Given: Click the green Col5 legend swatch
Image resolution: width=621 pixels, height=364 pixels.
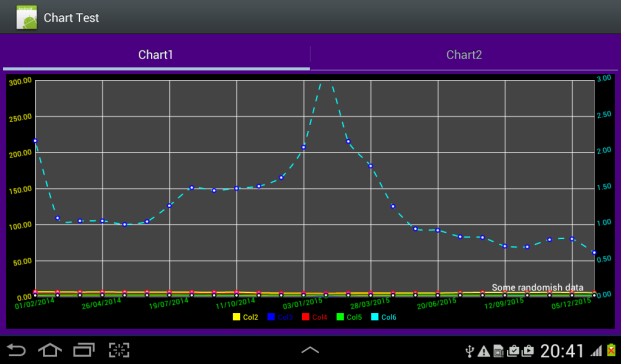Looking at the screenshot, I should coord(340,317).
